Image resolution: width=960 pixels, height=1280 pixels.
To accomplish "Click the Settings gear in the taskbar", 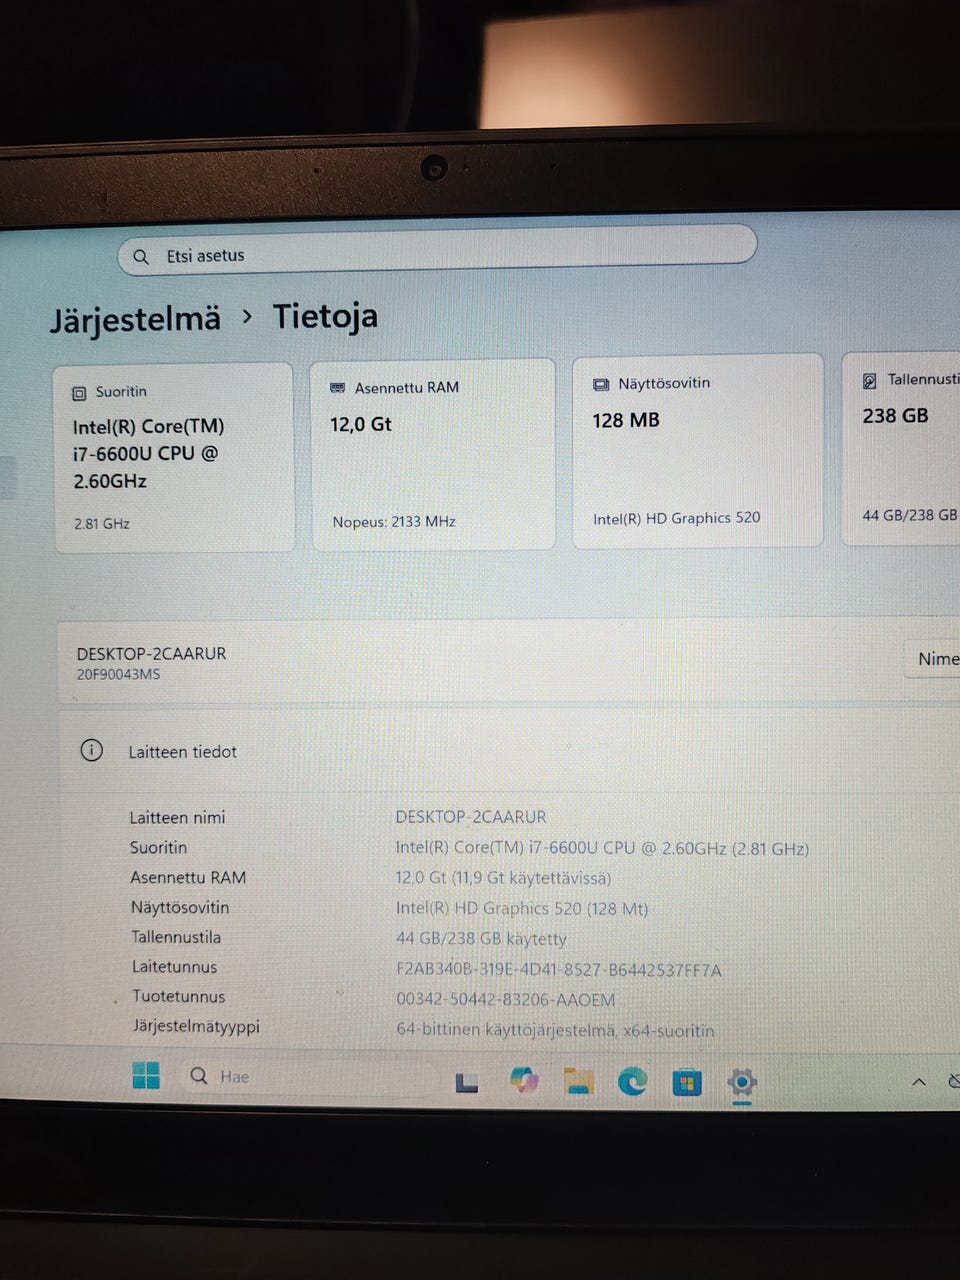I will coord(742,1083).
